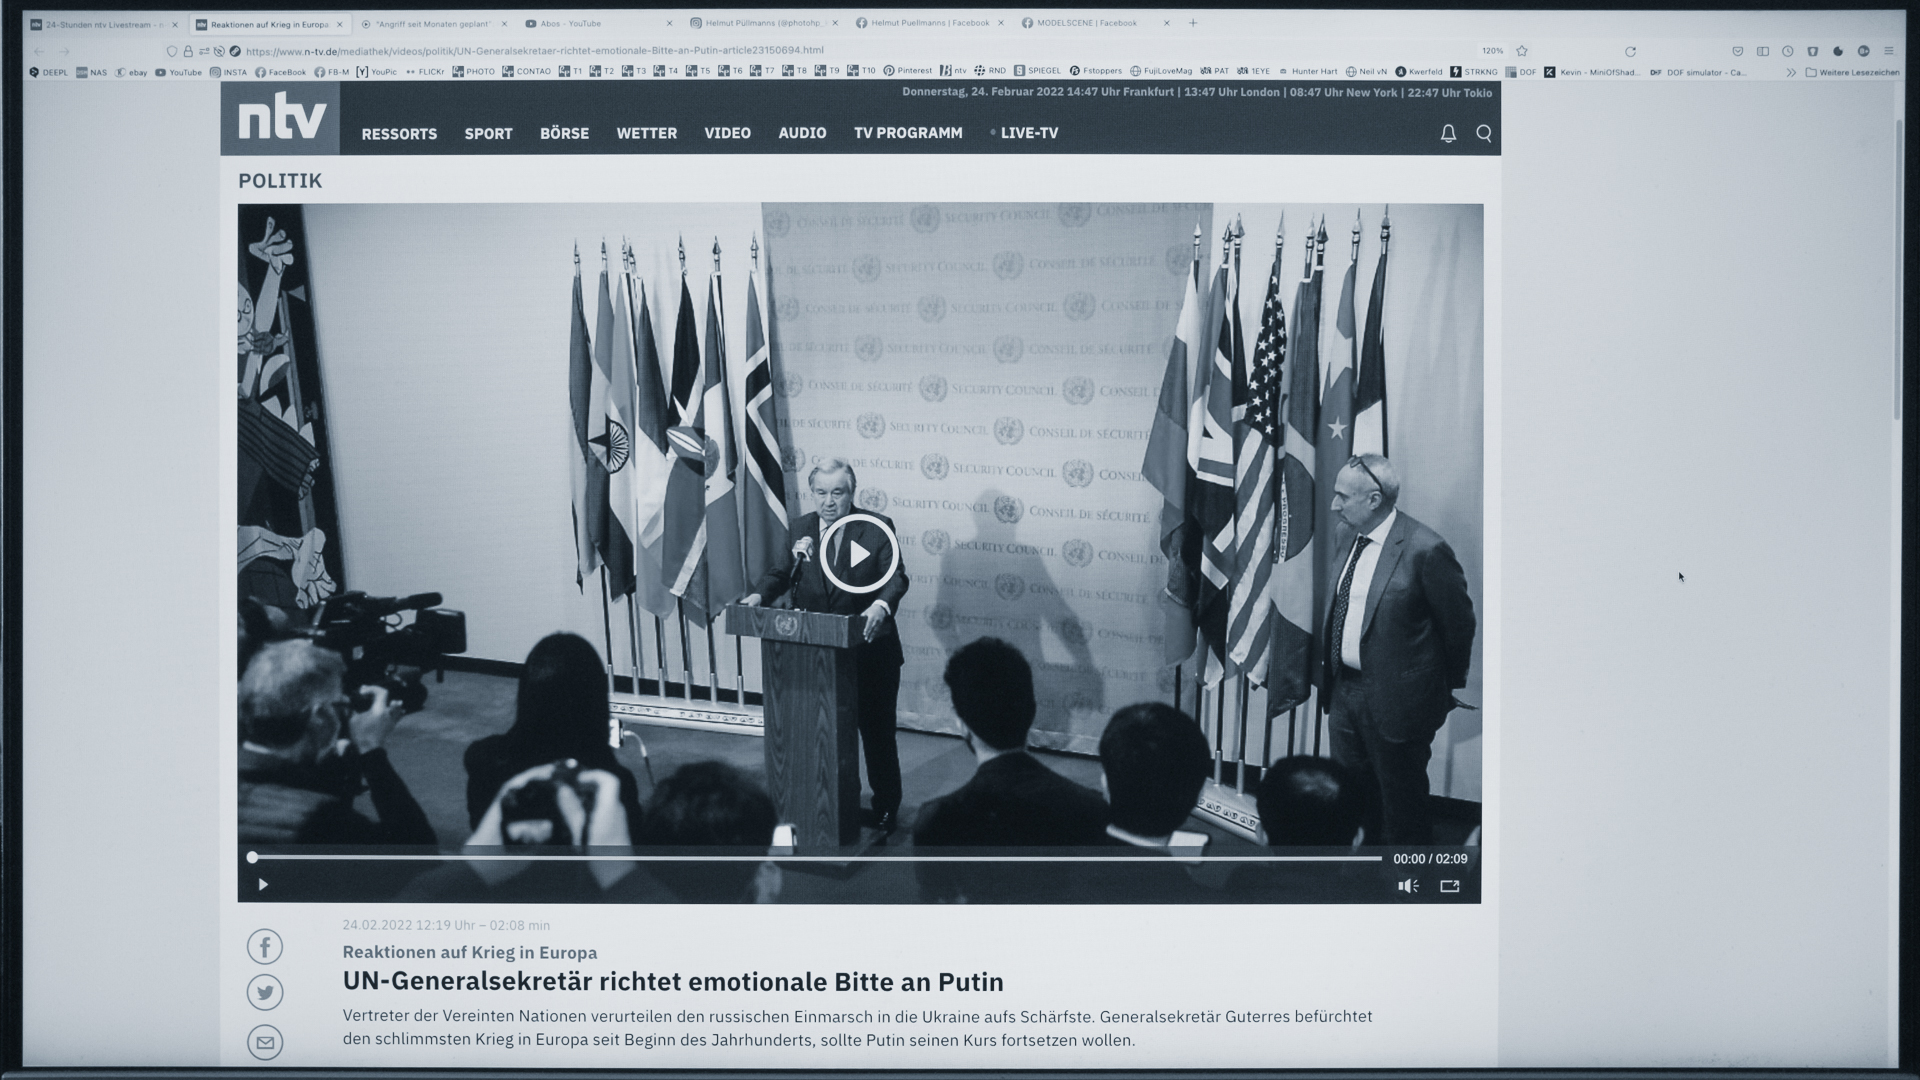Open Pocket save icon in toolbar
The image size is (1920, 1080).
tap(1738, 51)
